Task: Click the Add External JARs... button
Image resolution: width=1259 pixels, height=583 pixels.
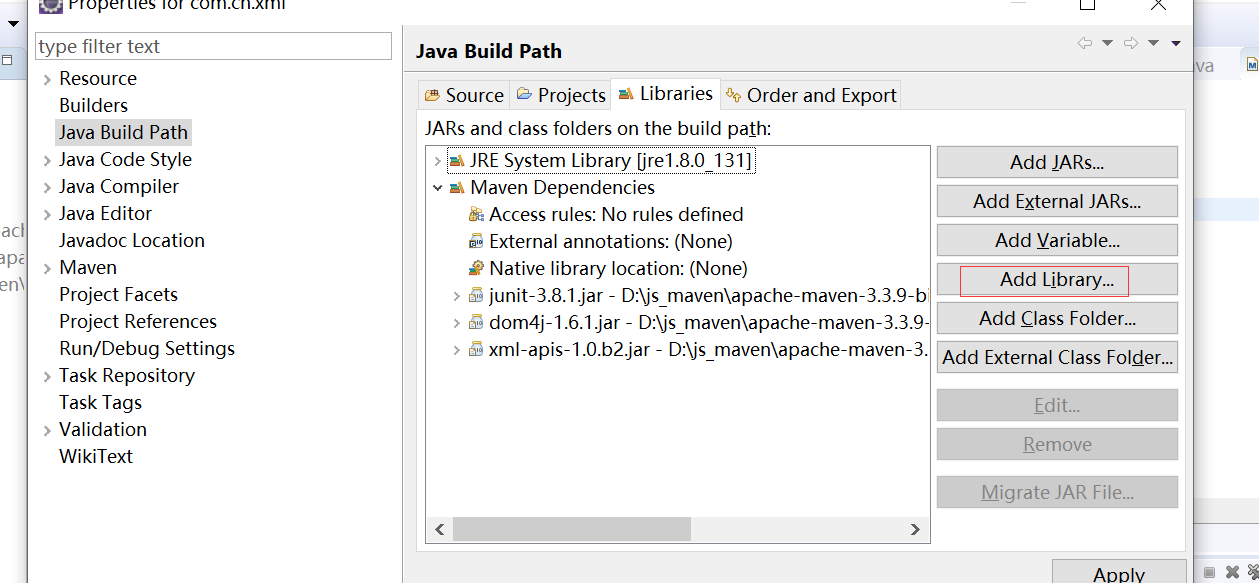Action: 1057,201
